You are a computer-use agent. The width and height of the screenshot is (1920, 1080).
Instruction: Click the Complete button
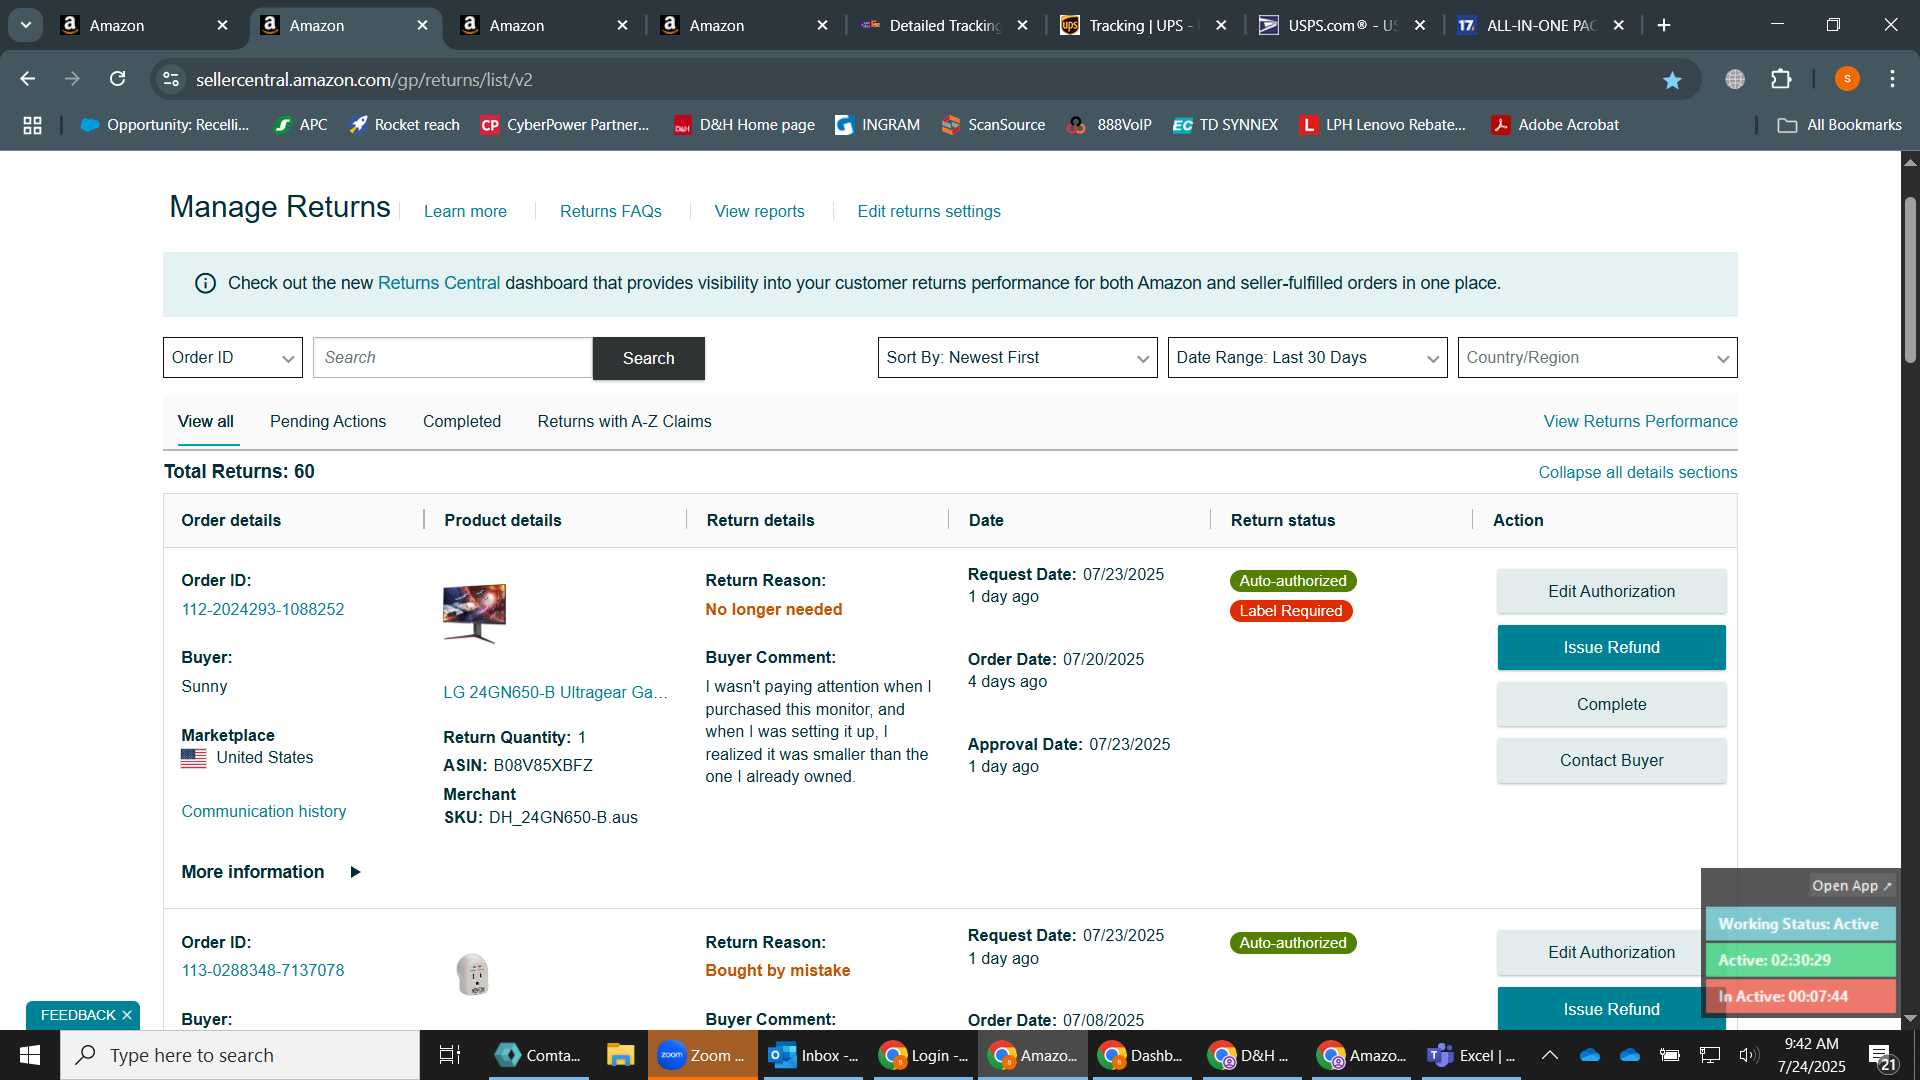point(1612,704)
